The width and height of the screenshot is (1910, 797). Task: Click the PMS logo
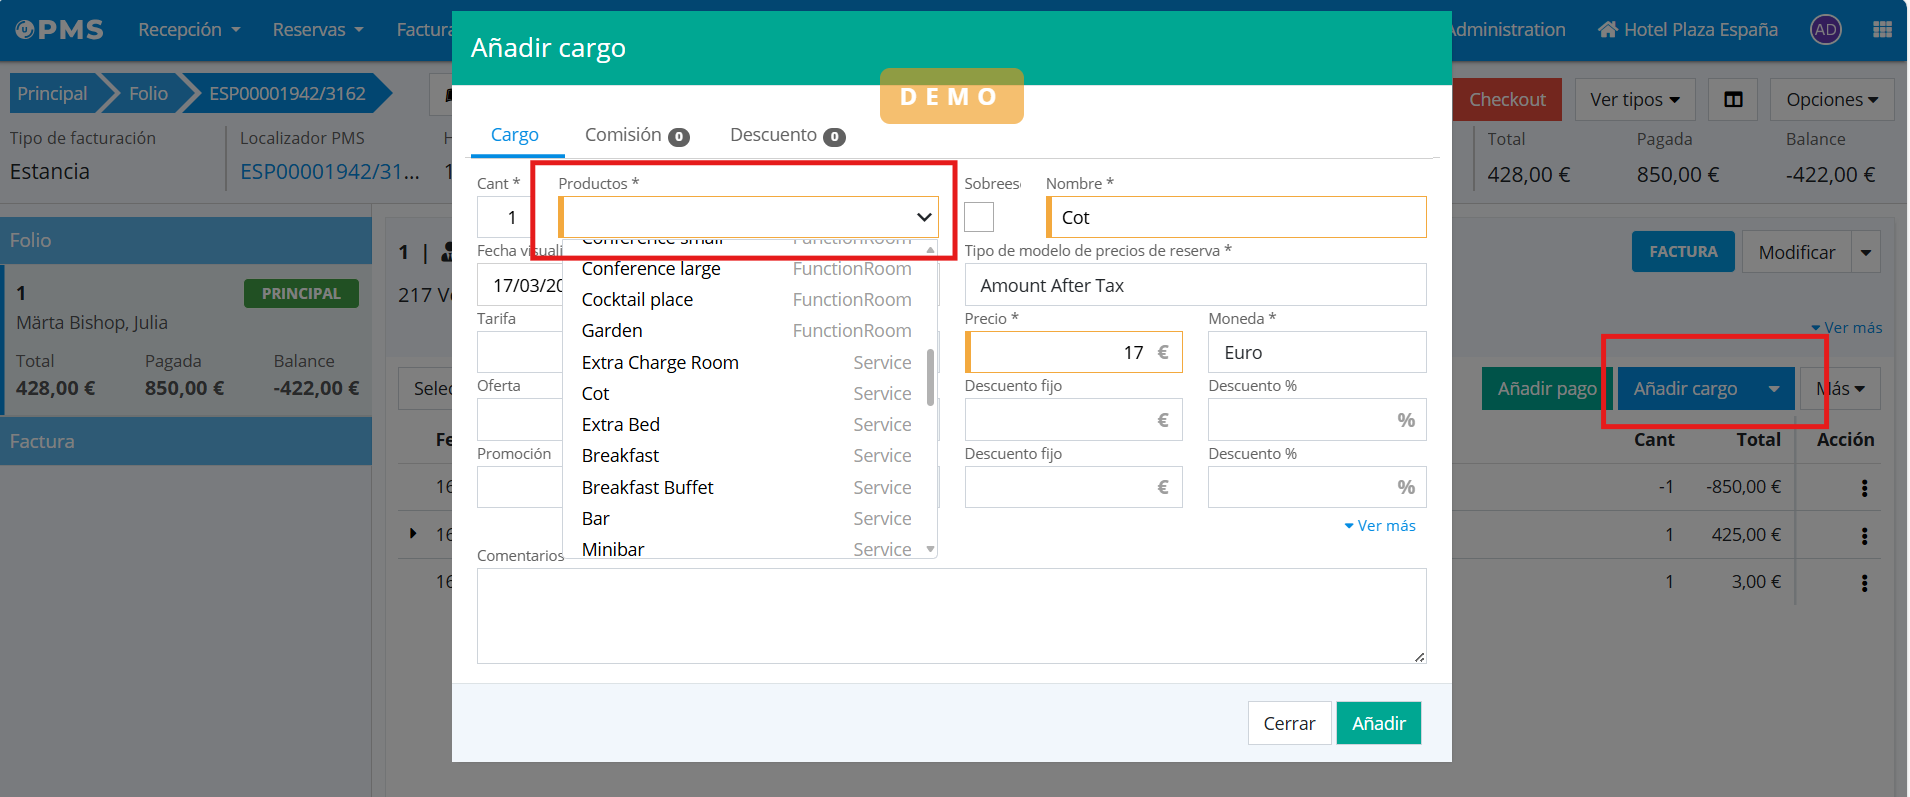click(60, 30)
